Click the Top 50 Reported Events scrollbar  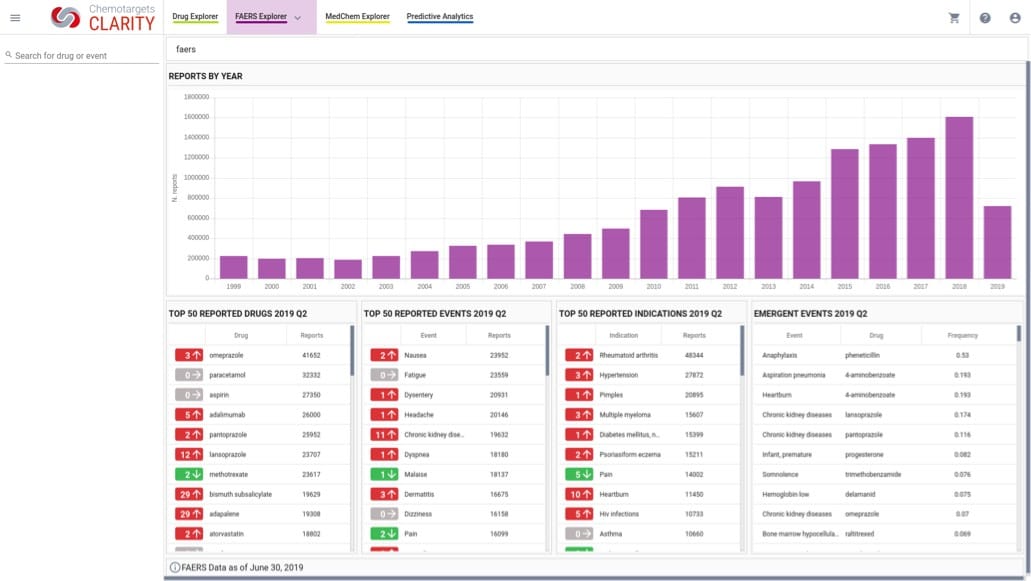tap(547, 352)
